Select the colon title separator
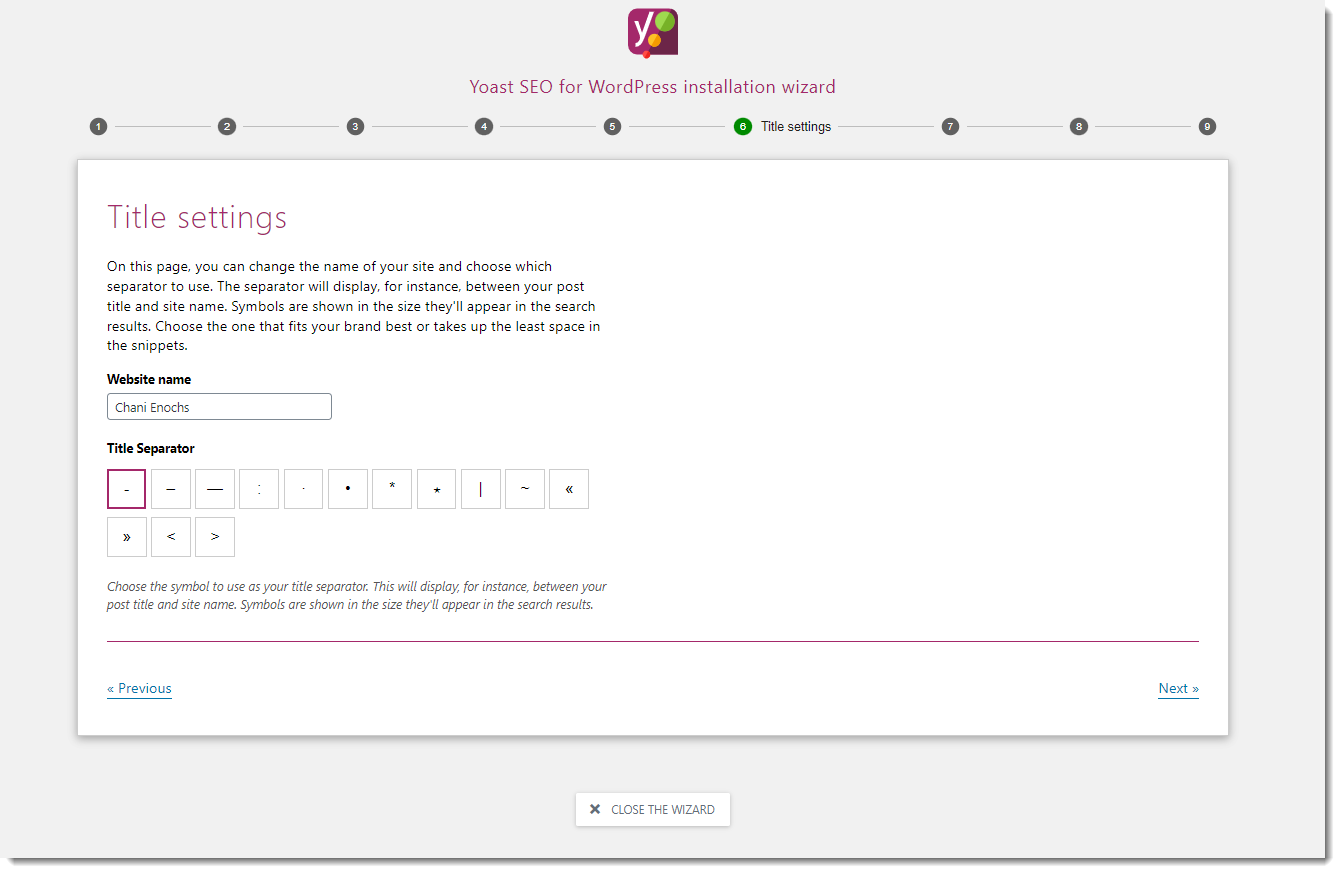 pyautogui.click(x=259, y=489)
